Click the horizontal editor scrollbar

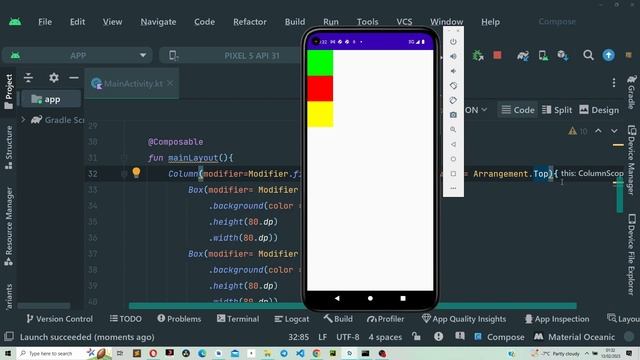352,306
